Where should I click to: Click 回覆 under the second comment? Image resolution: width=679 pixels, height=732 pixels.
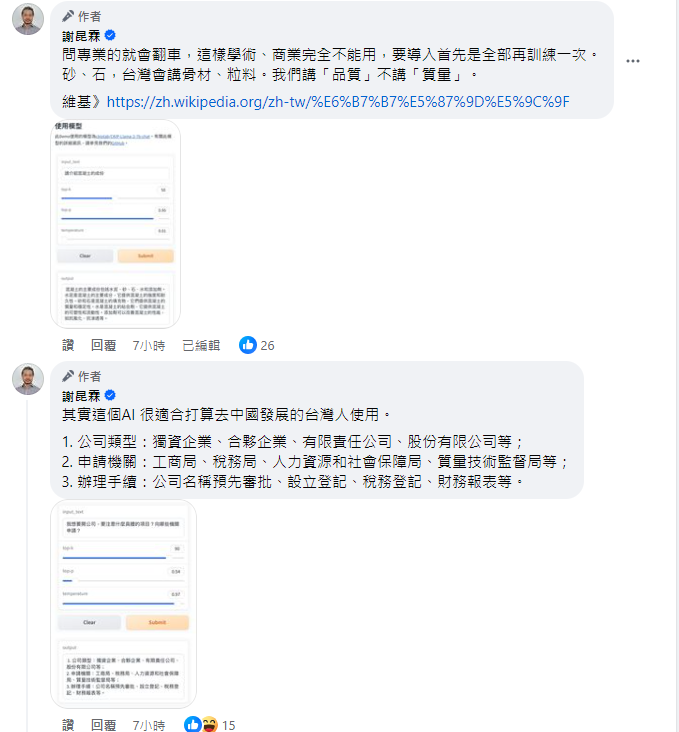coord(103,725)
